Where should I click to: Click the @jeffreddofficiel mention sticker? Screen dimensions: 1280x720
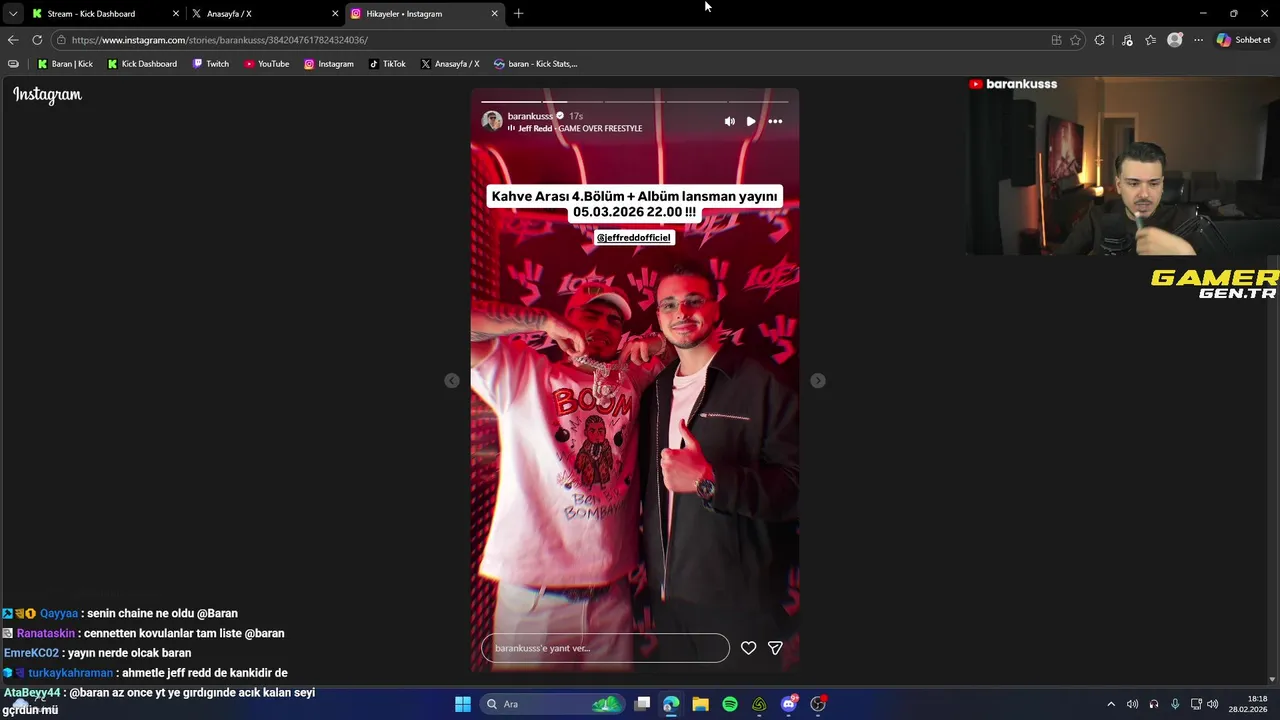pyautogui.click(x=634, y=237)
